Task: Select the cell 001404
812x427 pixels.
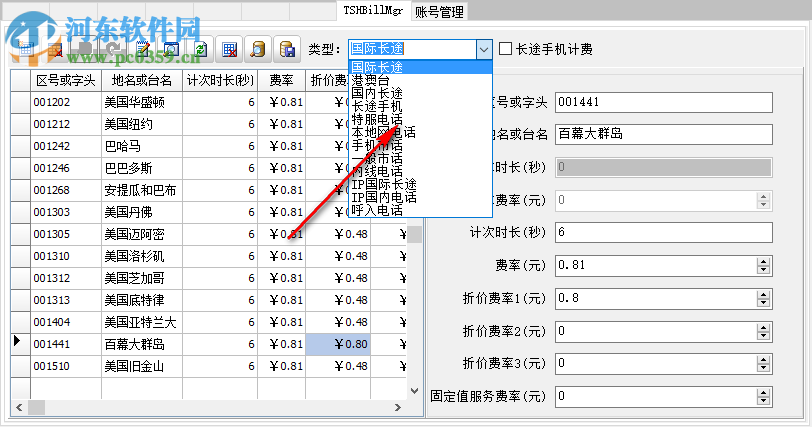Action: click(66, 322)
